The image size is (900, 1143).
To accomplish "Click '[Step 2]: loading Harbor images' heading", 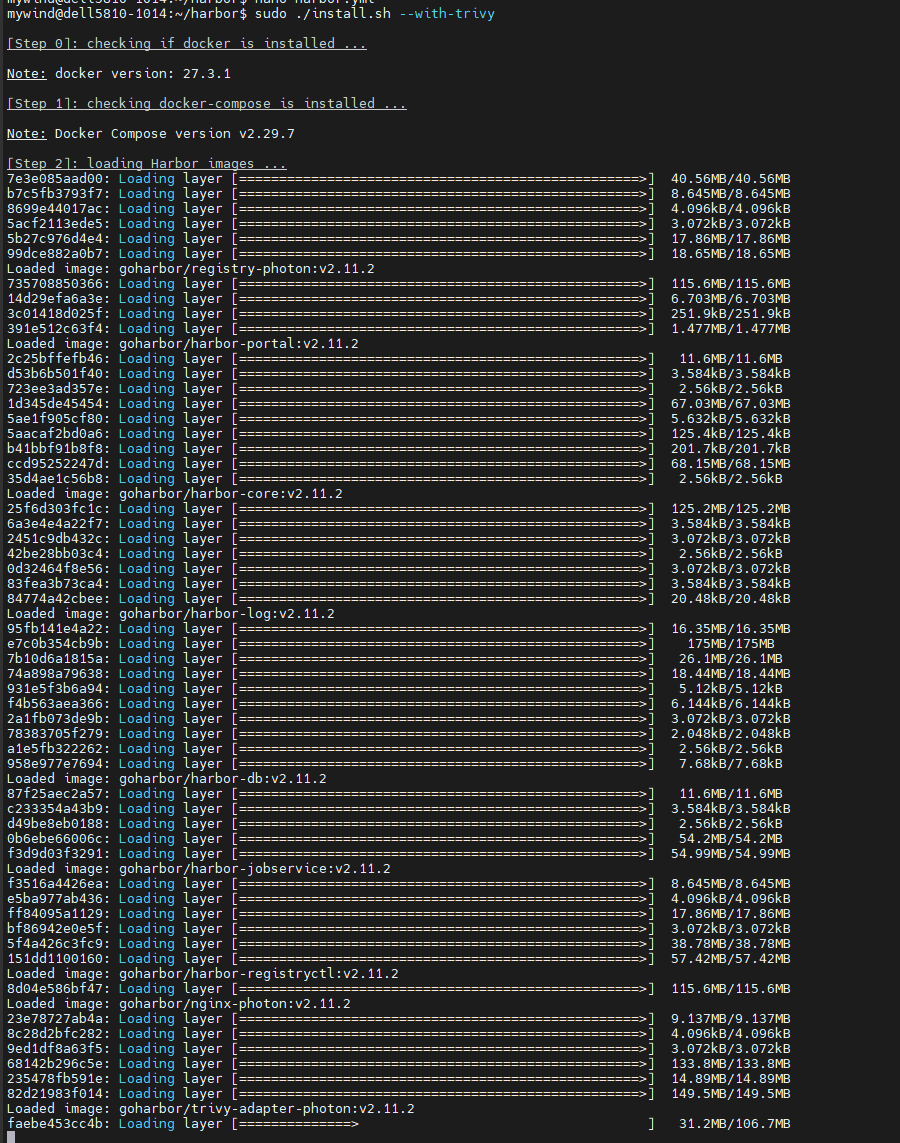I will click(146, 163).
